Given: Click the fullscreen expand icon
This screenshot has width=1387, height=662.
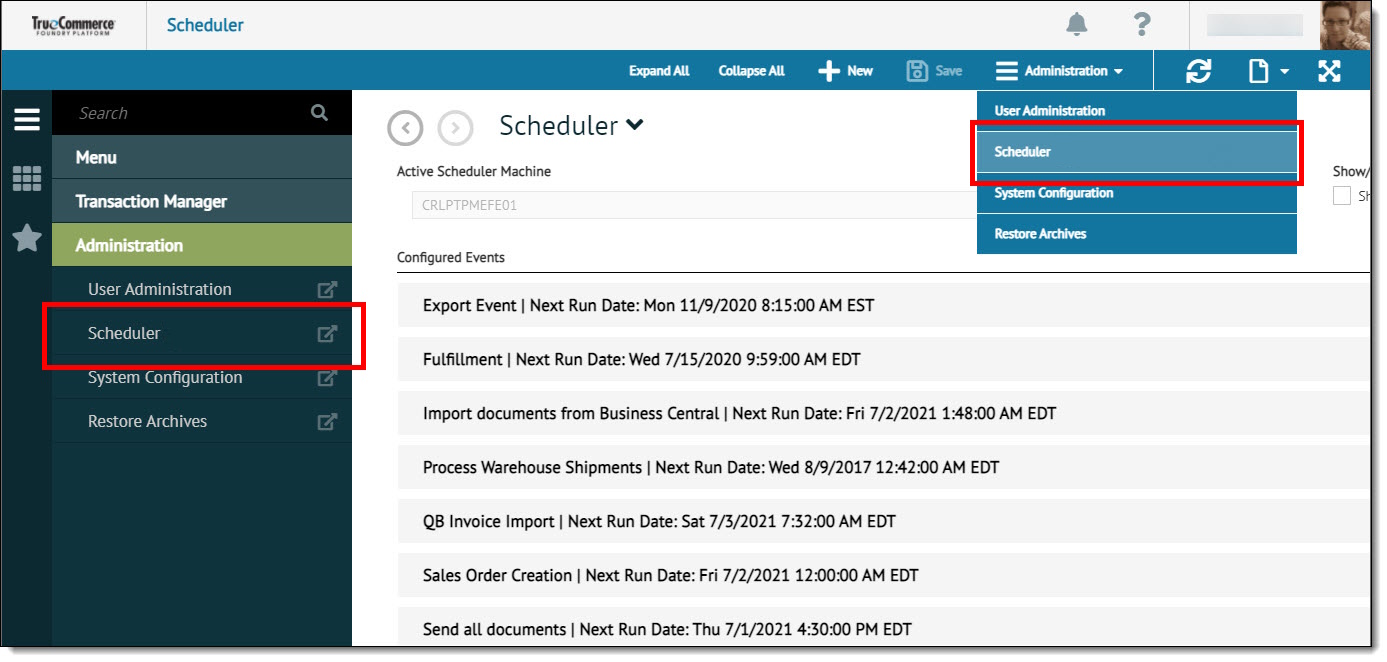Looking at the screenshot, I should [1330, 70].
